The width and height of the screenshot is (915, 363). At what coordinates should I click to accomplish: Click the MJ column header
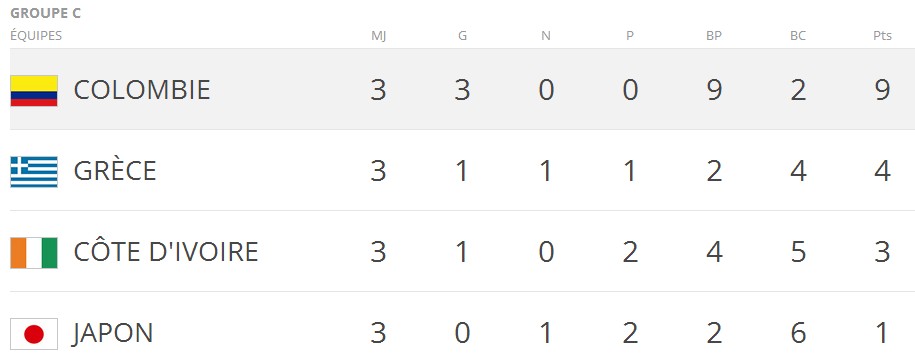(379, 36)
